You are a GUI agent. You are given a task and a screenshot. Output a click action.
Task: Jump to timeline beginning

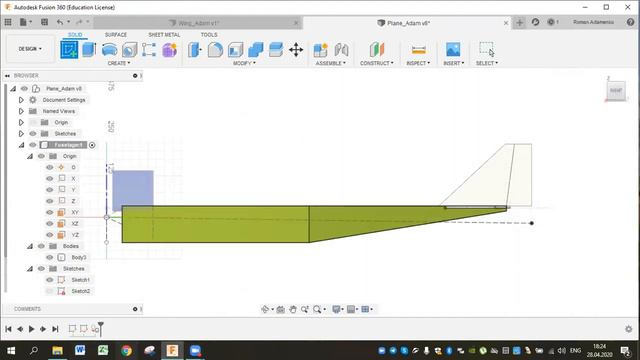(x=8, y=329)
